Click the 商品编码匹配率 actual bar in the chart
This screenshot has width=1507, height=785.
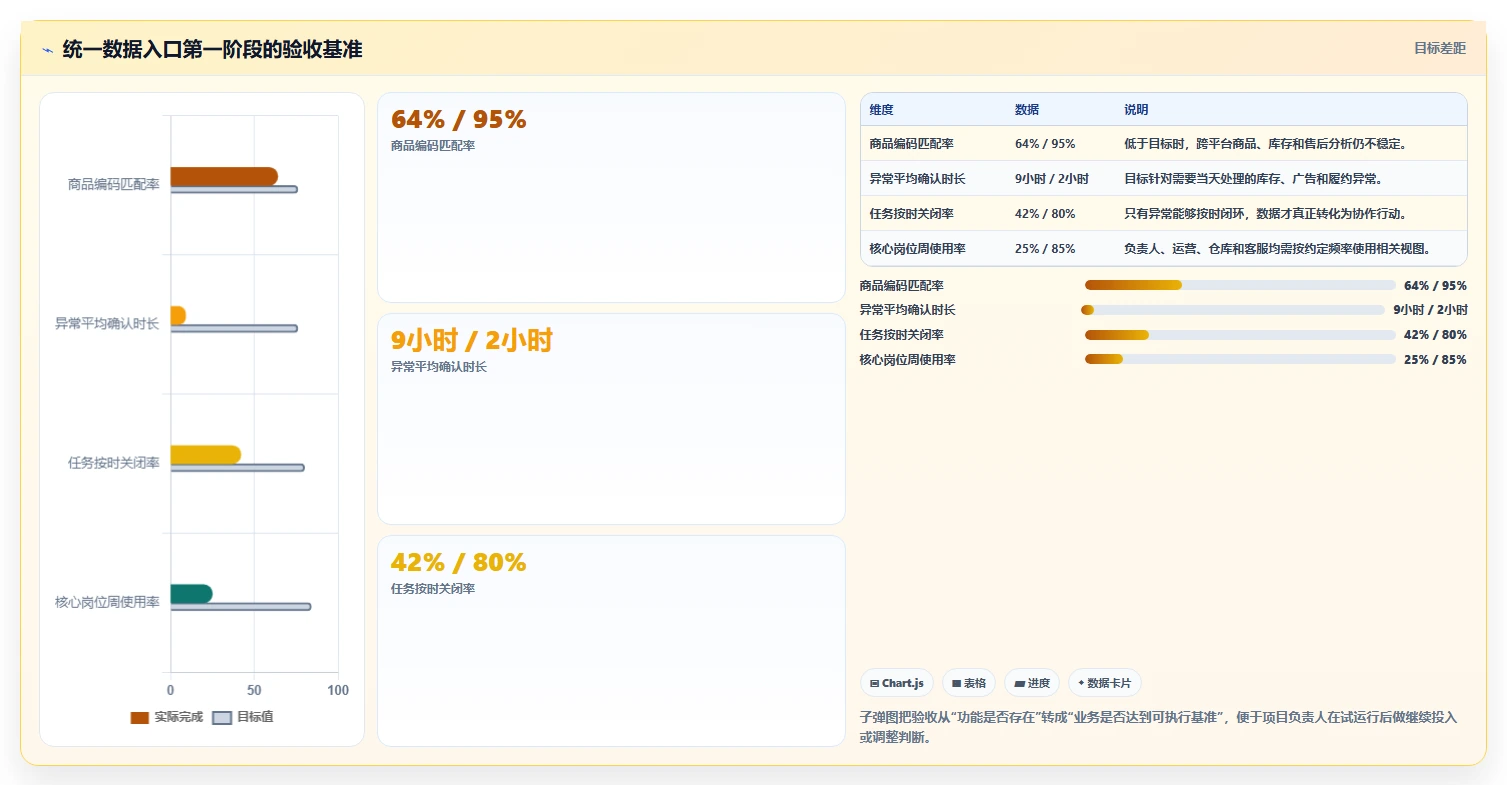[224, 177]
